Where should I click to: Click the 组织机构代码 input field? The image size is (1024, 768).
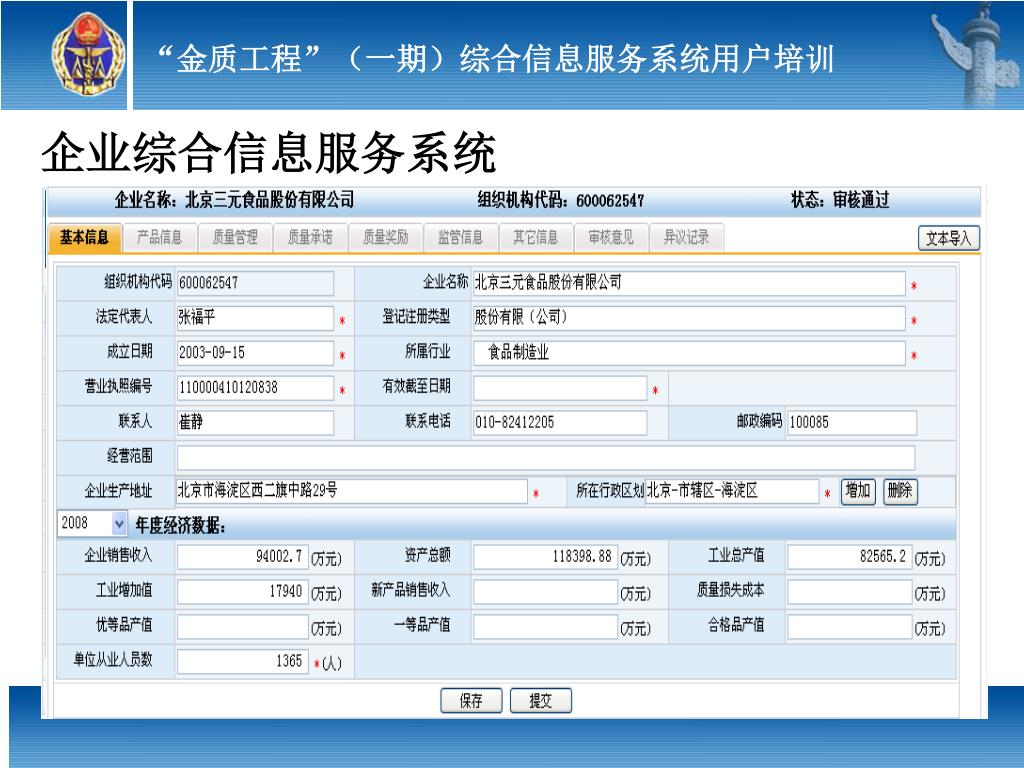[255, 283]
